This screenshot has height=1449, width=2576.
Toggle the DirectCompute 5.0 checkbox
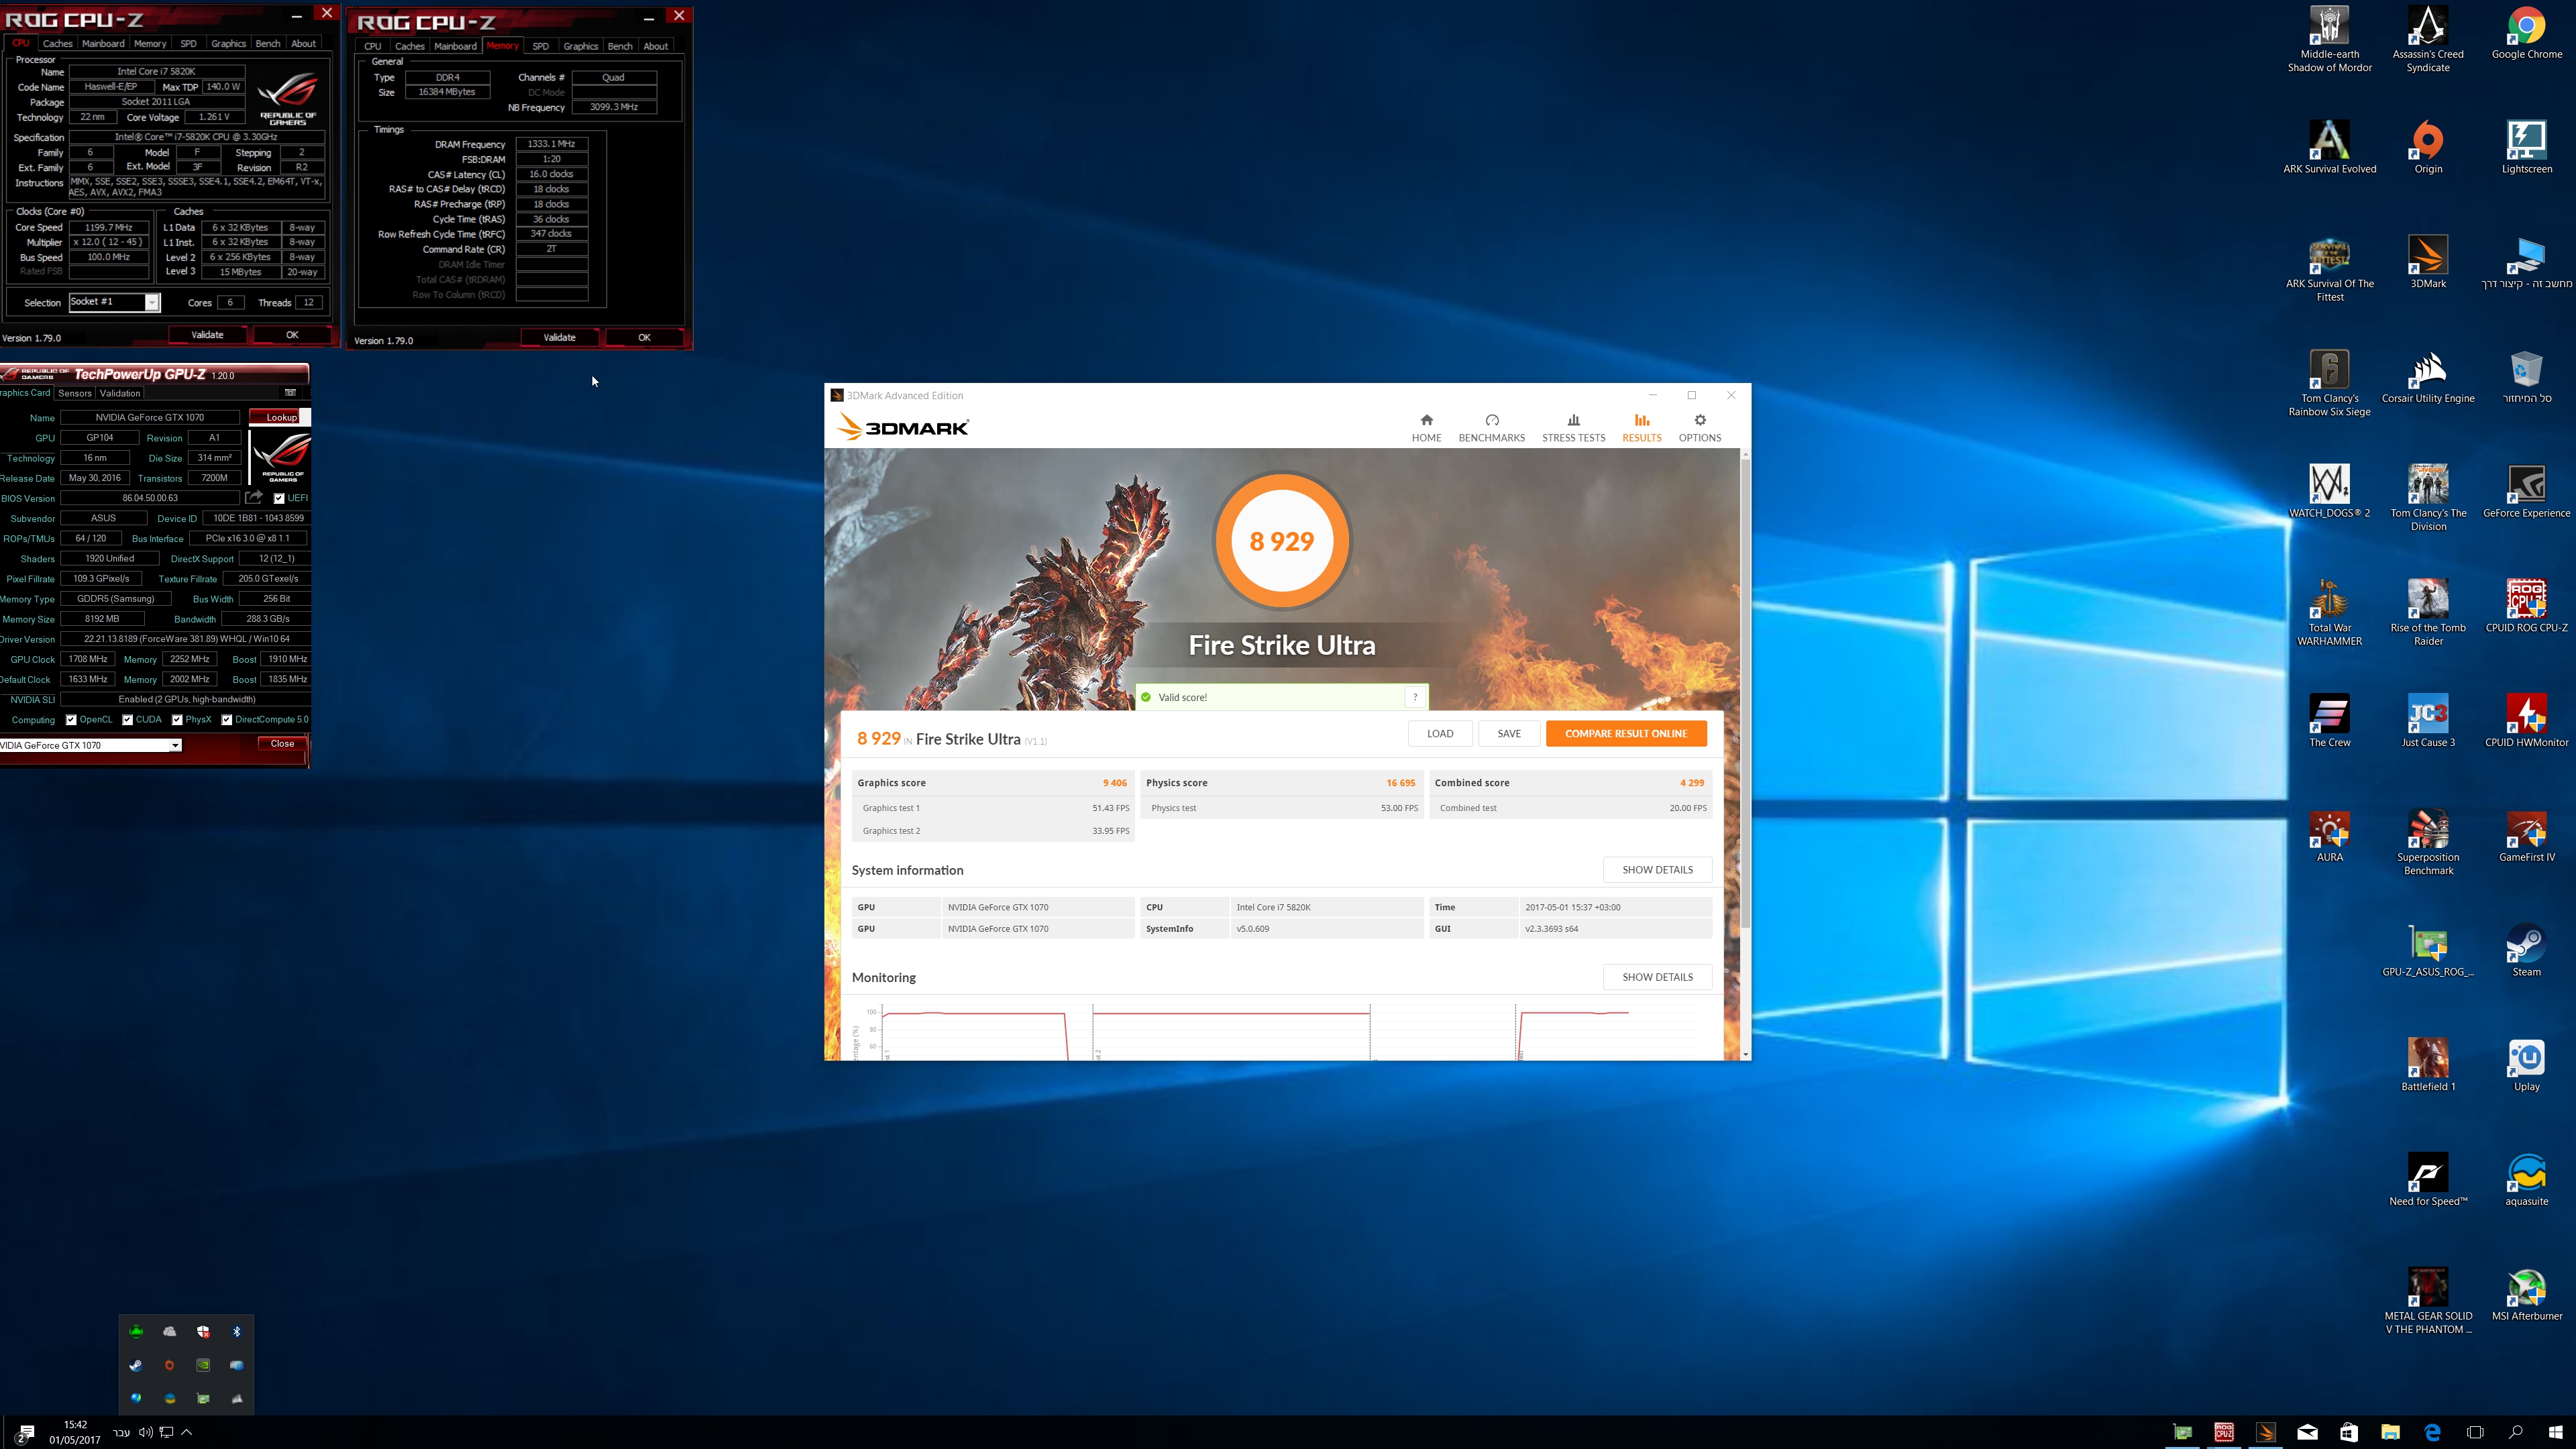pyautogui.click(x=227, y=720)
